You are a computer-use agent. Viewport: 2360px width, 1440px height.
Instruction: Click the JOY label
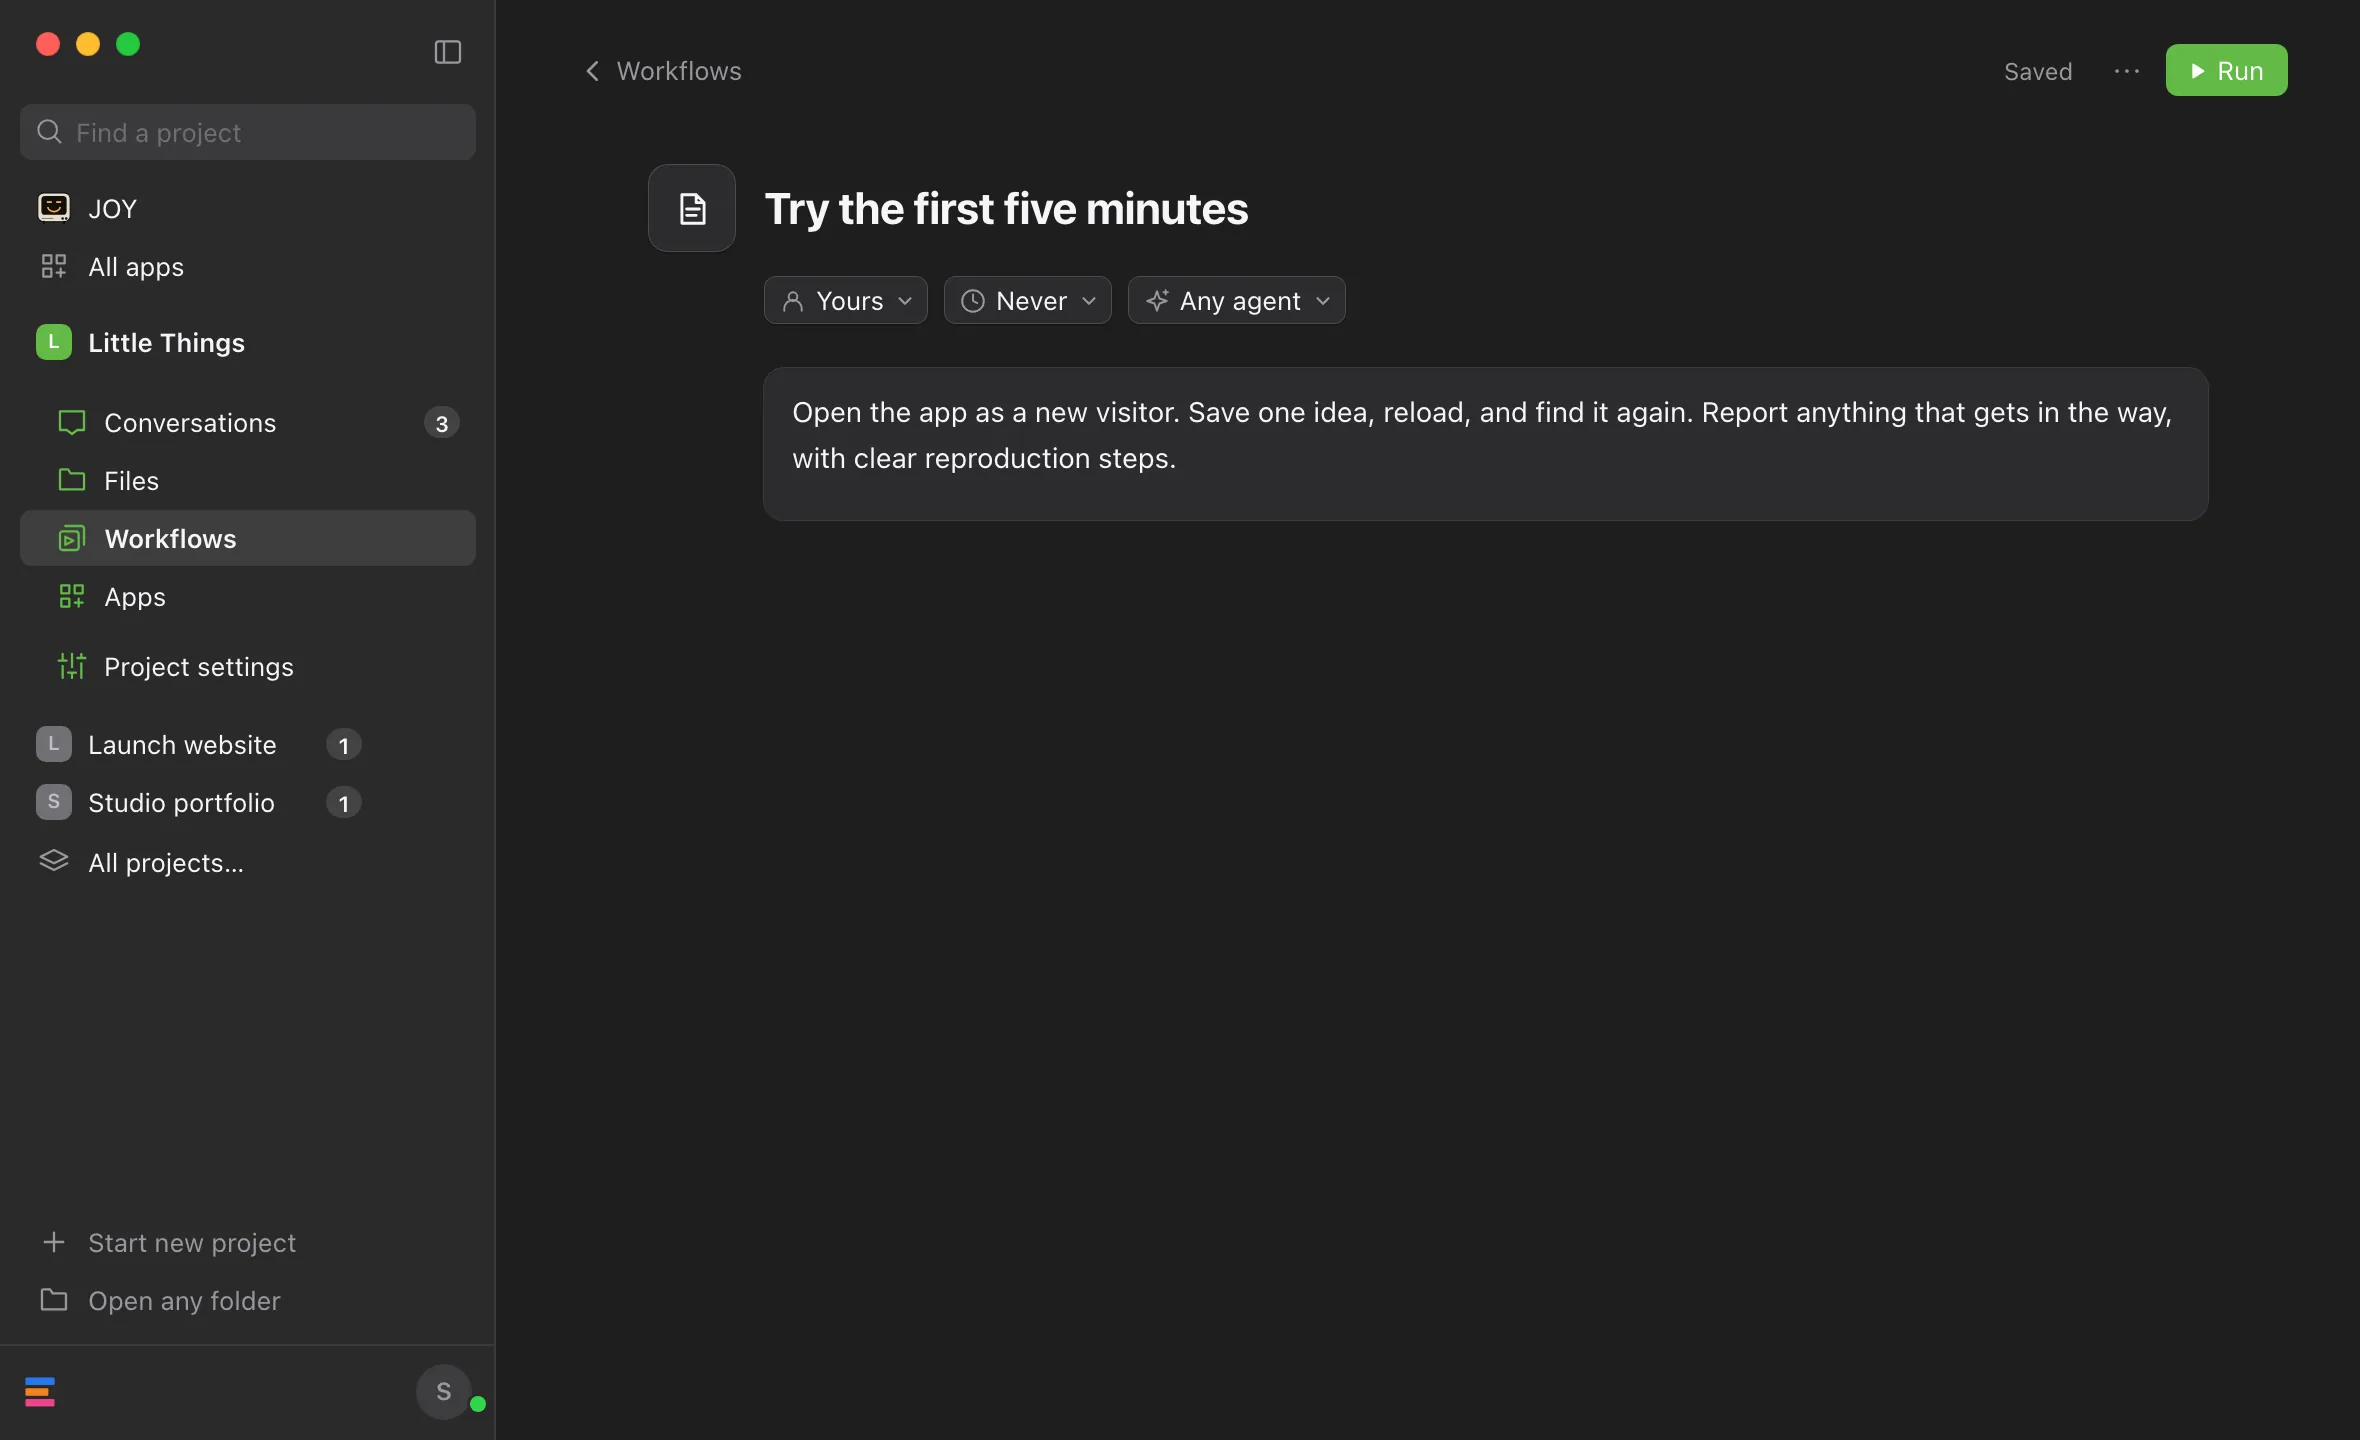pyautogui.click(x=112, y=208)
